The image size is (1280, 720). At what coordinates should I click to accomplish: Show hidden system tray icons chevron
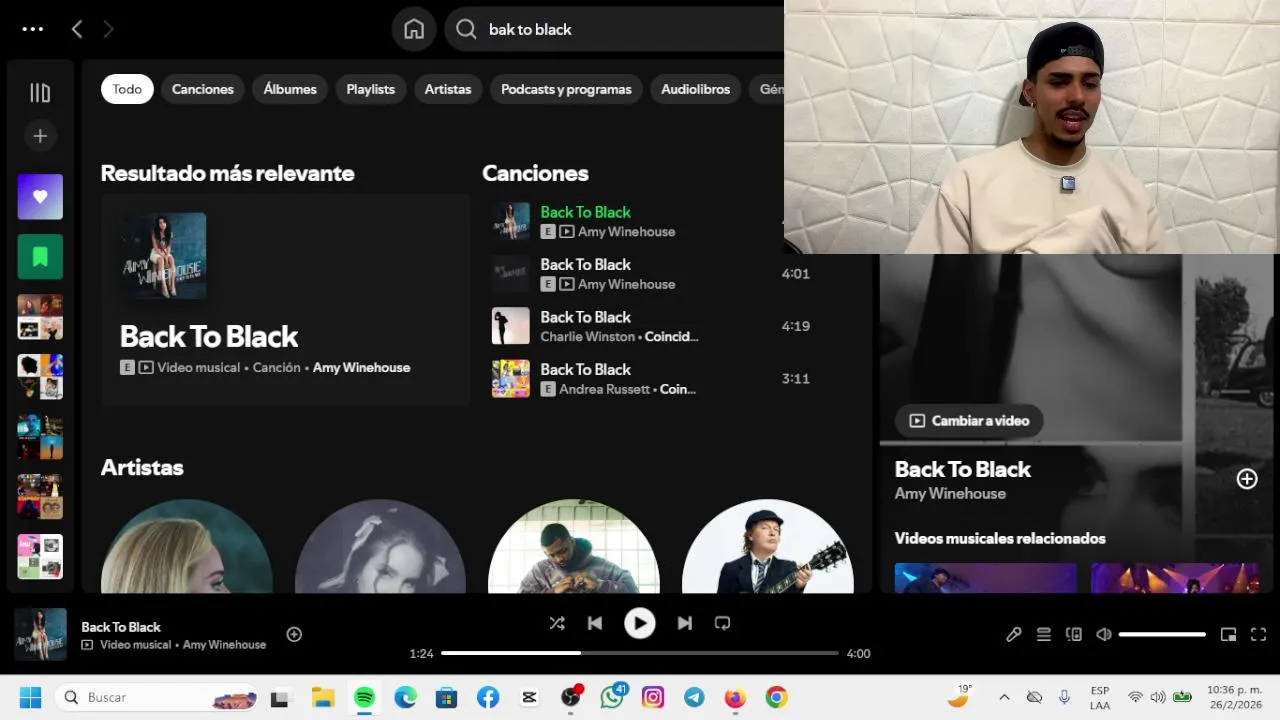point(1004,697)
